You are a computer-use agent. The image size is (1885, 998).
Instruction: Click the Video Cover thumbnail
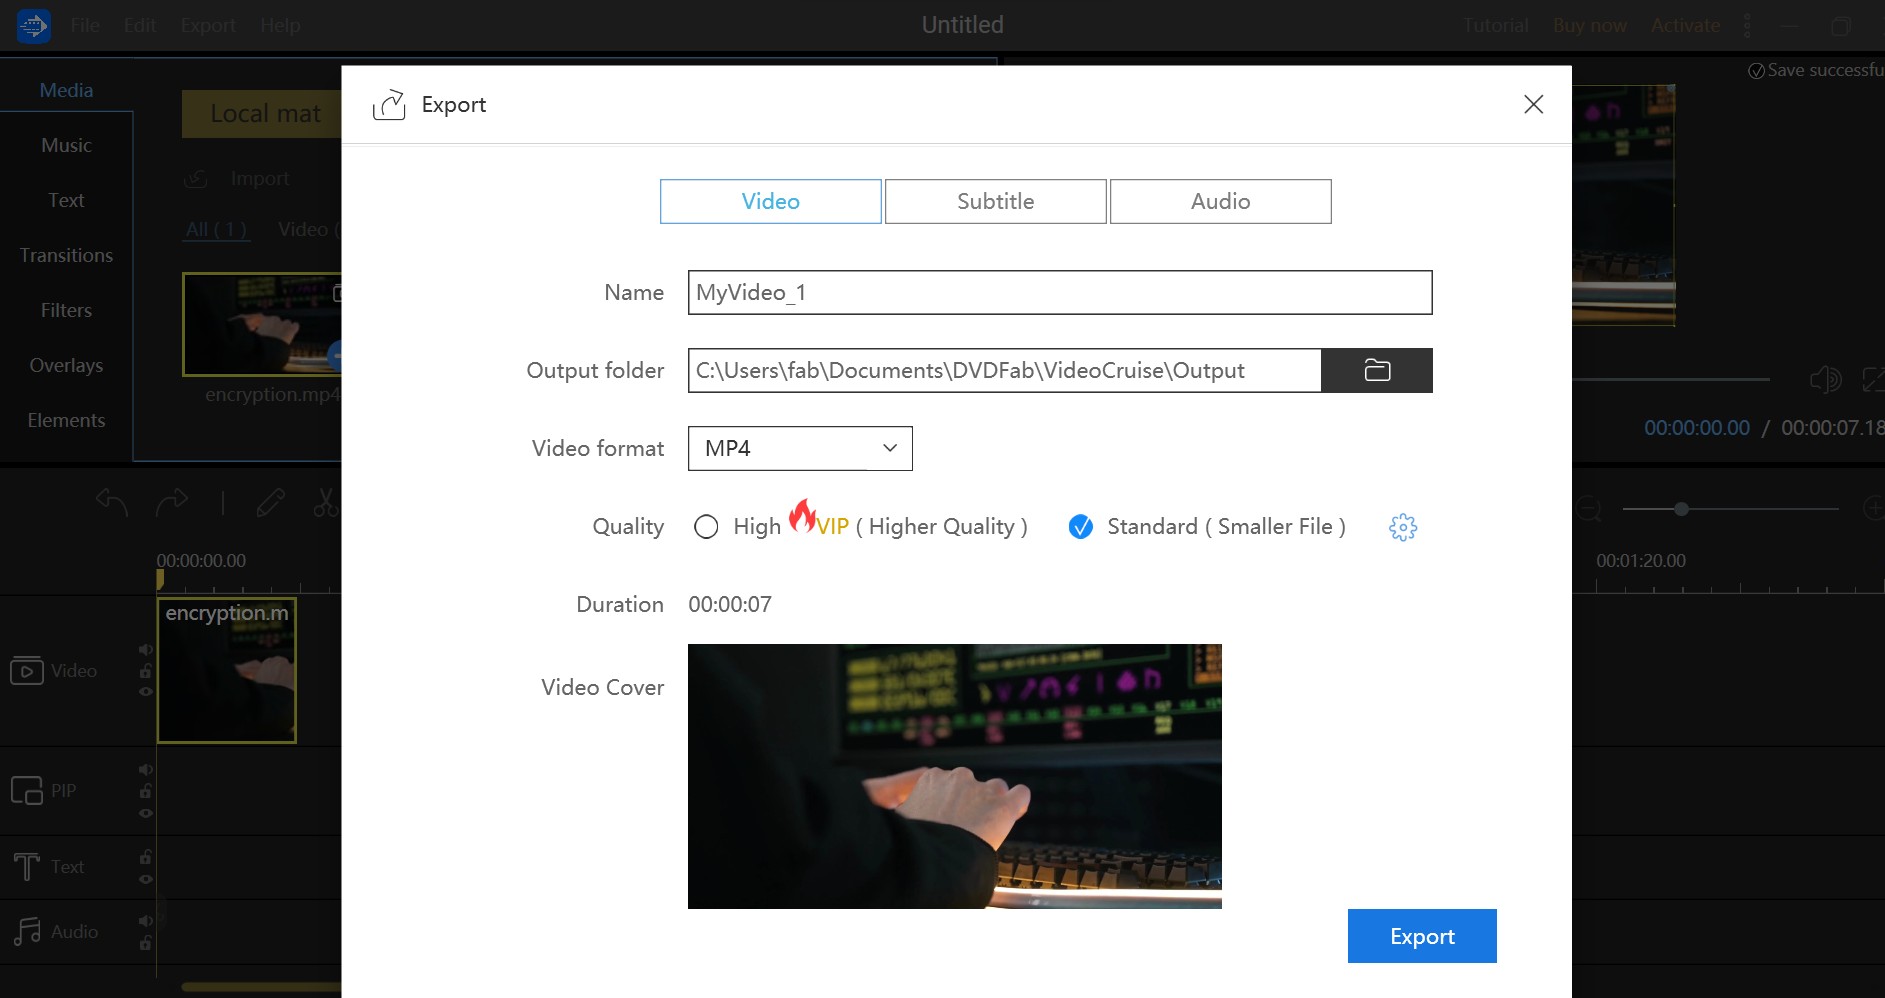tap(955, 776)
